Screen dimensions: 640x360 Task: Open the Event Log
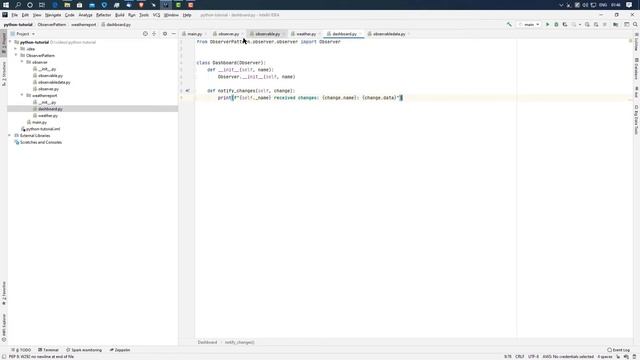(618, 350)
